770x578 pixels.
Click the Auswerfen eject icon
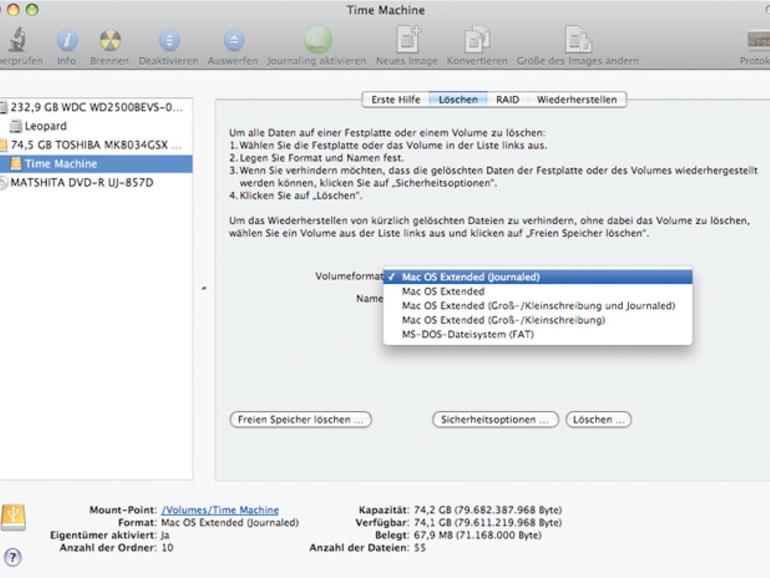pos(234,40)
